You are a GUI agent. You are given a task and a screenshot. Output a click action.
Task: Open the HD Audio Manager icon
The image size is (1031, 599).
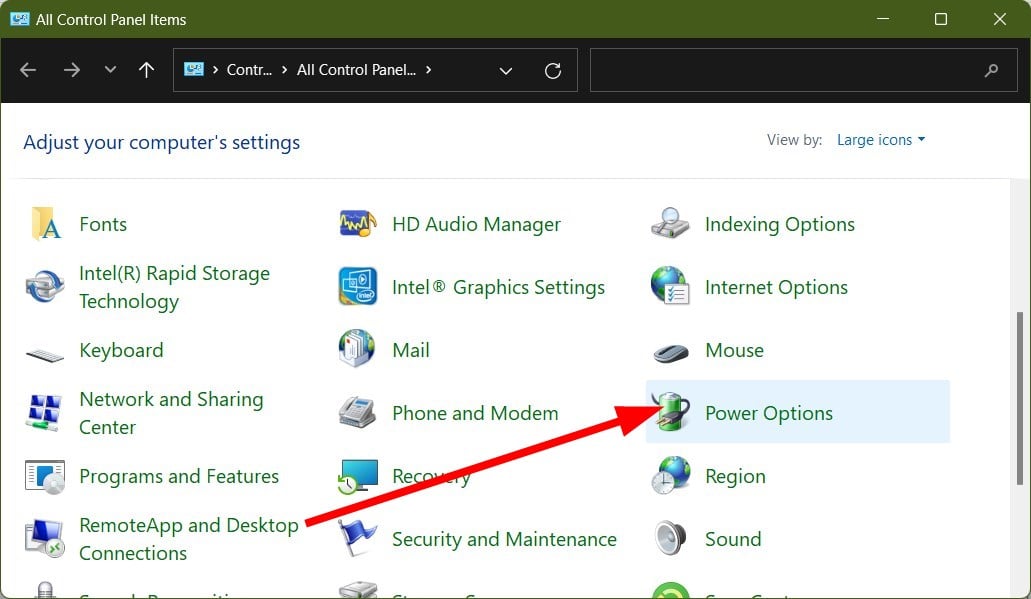click(x=358, y=224)
